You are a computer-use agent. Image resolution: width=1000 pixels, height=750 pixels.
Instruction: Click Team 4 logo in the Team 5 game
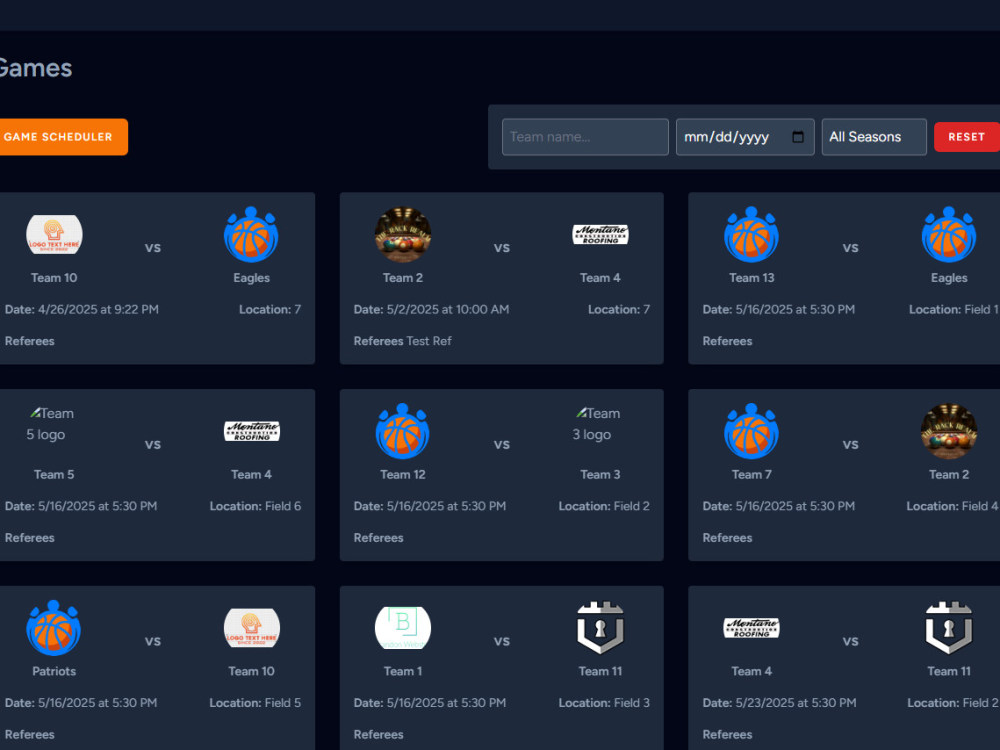coord(251,431)
